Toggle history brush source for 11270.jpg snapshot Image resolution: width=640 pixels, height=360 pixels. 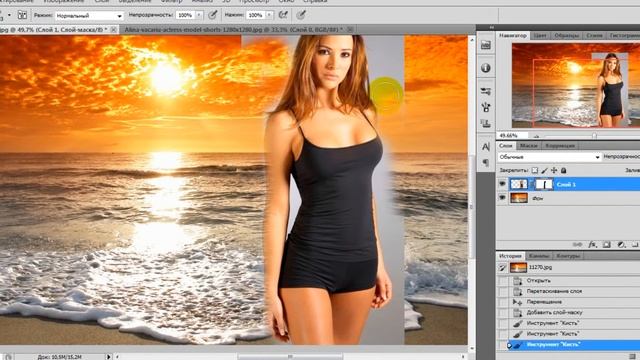[x=502, y=268]
